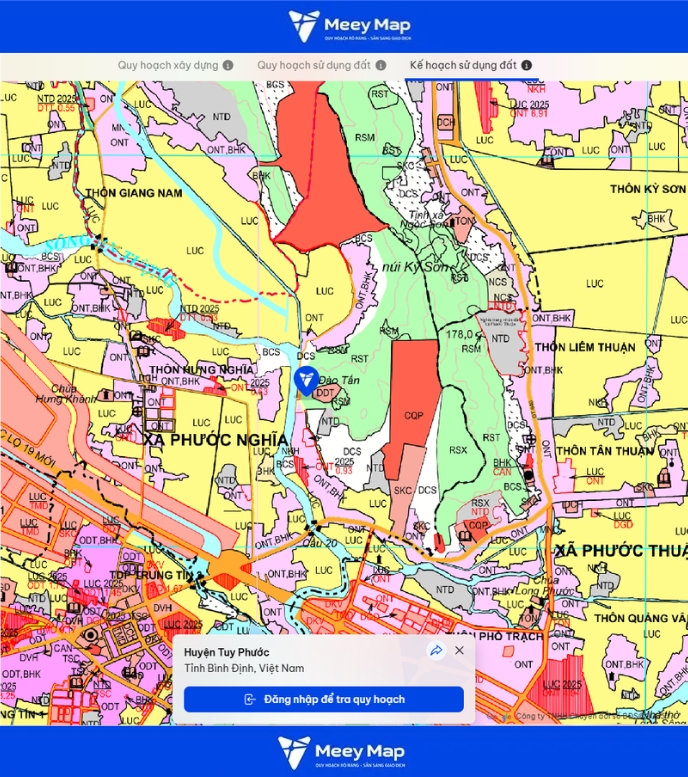This screenshot has height=777, width=688.
Task: Click Tỉnh Bình Định, Việt Nam text
Action: [x=244, y=667]
